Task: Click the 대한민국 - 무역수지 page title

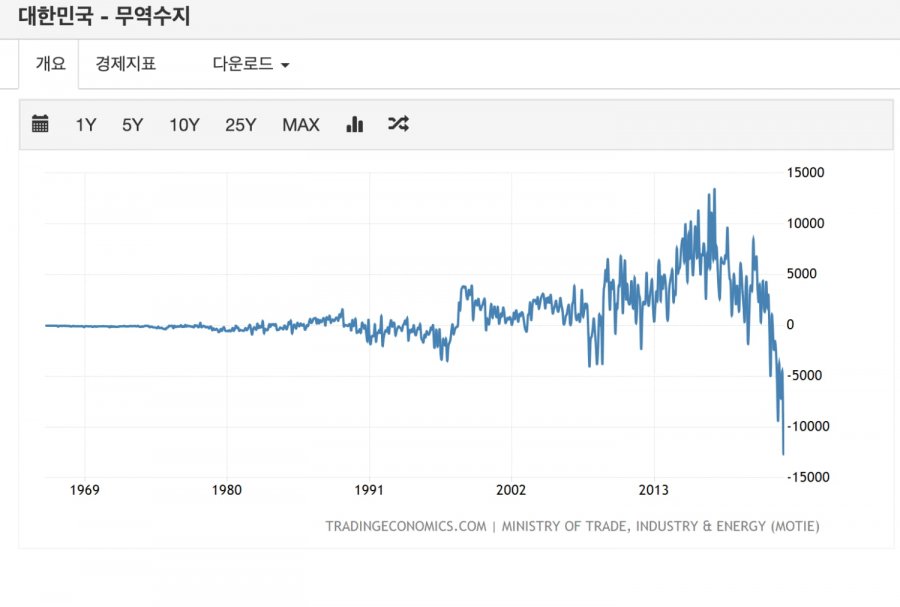Action: (x=104, y=16)
